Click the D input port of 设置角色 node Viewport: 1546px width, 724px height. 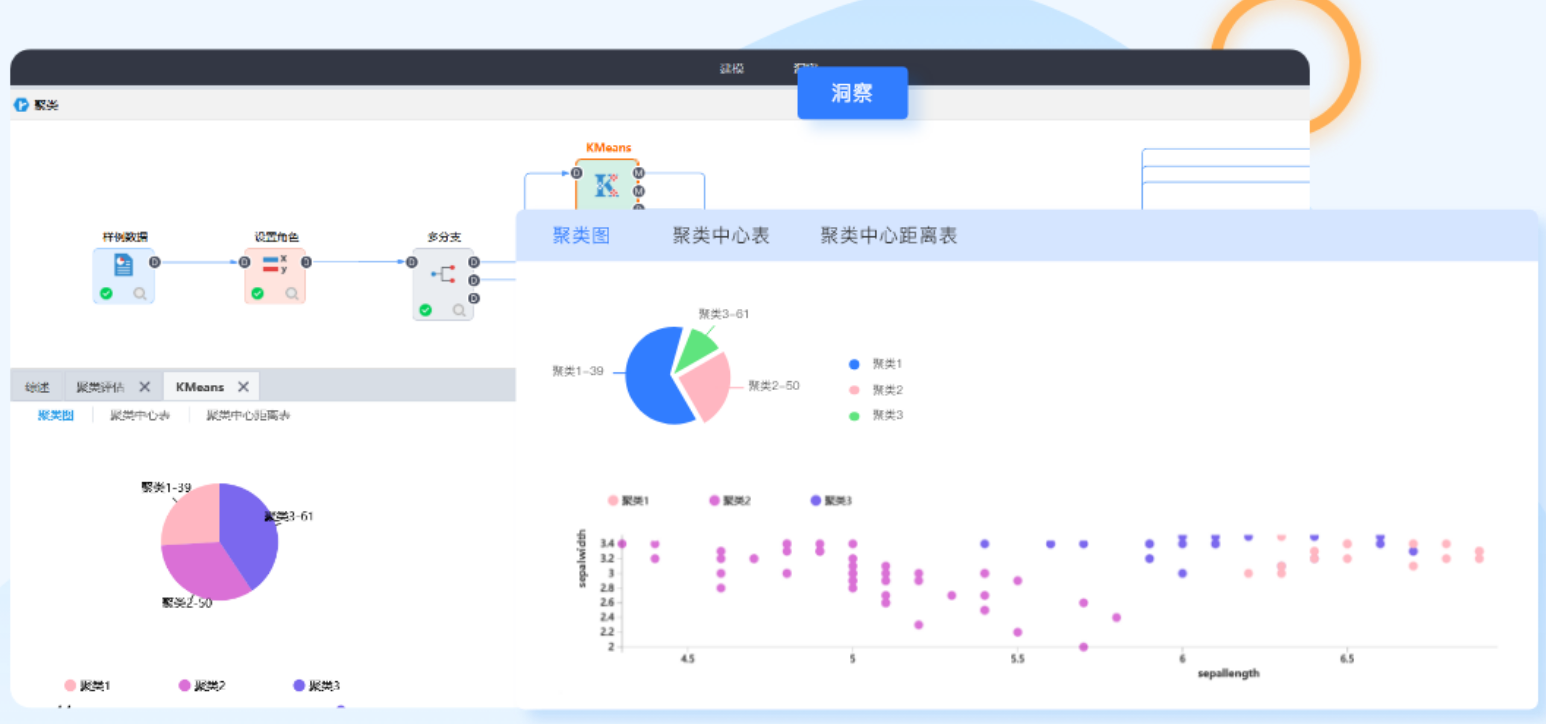pyautogui.click(x=245, y=262)
